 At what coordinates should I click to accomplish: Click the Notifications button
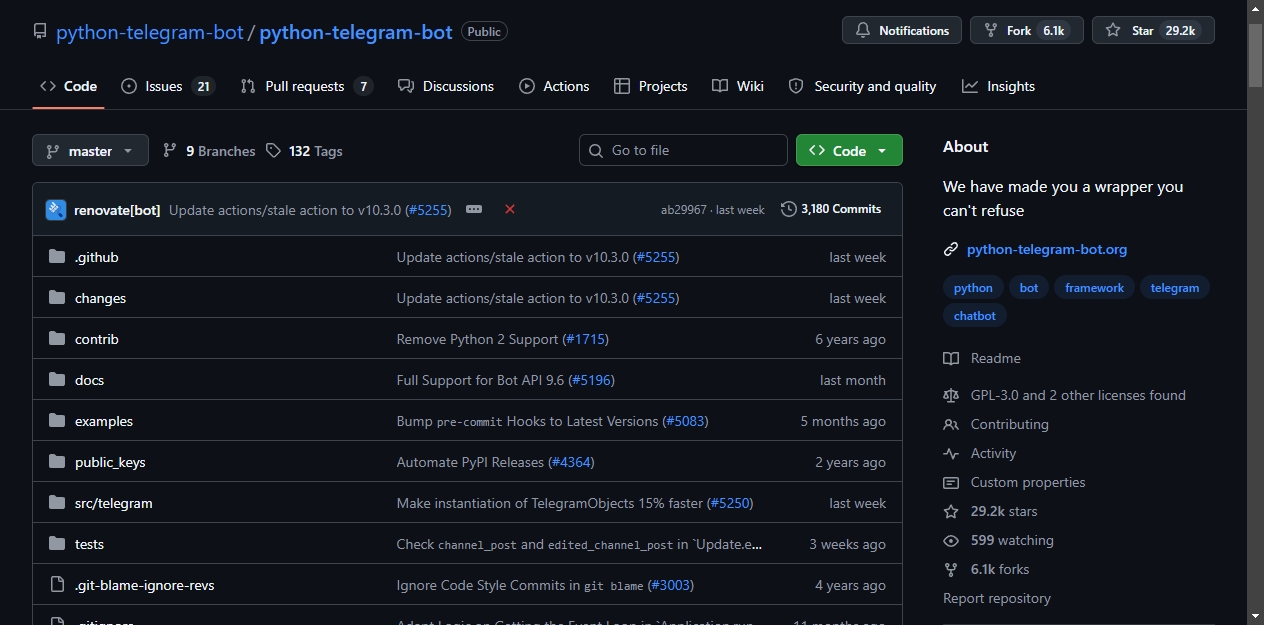coord(902,31)
